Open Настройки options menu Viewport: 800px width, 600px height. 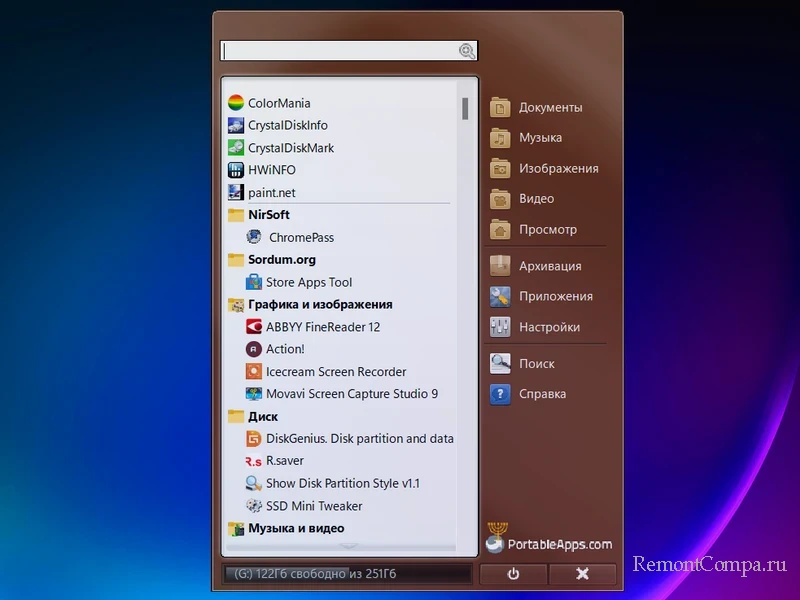[548, 327]
